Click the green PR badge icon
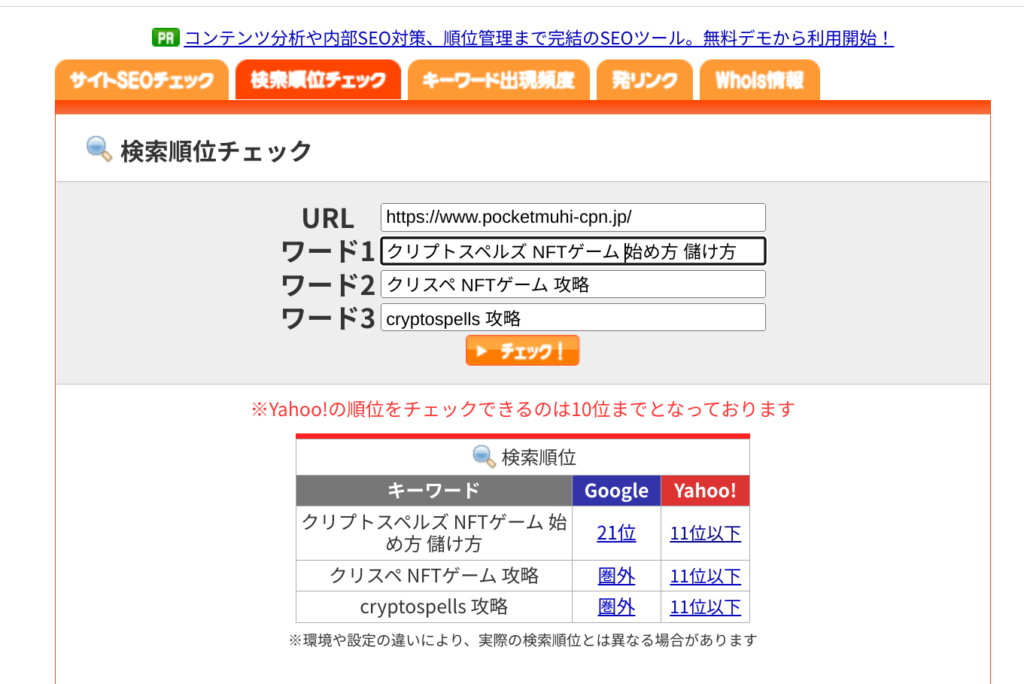The image size is (1024, 684). [x=165, y=37]
